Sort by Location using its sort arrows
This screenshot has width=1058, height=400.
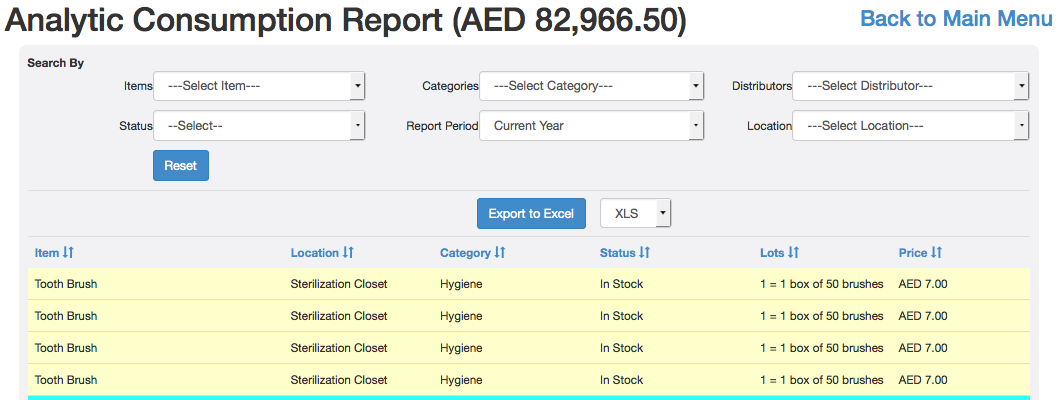pyautogui.click(x=348, y=253)
